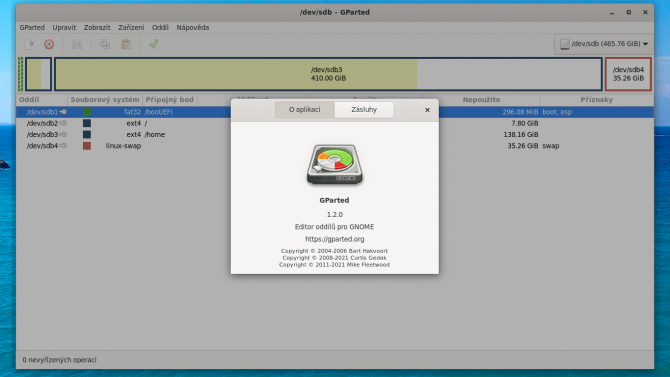This screenshot has width=670, height=377.
Task: Minimize the GParted window
Action: [612, 12]
